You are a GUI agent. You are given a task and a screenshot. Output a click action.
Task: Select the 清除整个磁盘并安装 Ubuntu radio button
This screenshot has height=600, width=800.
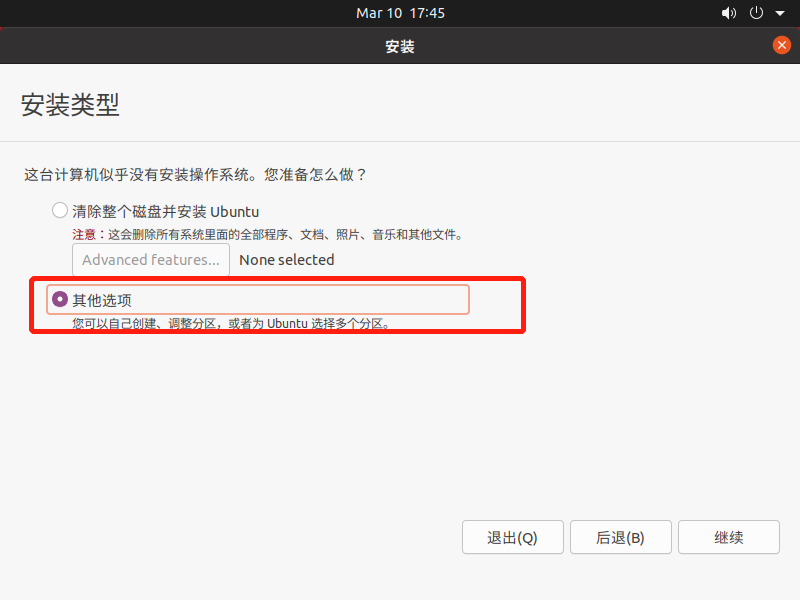point(59,210)
